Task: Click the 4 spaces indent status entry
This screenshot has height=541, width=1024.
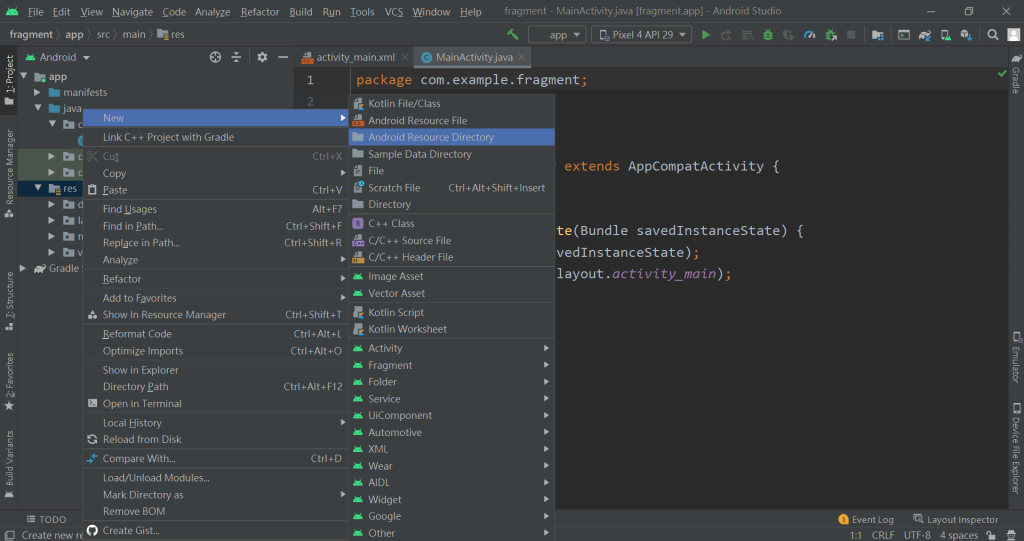Action: pyautogui.click(x=959, y=535)
